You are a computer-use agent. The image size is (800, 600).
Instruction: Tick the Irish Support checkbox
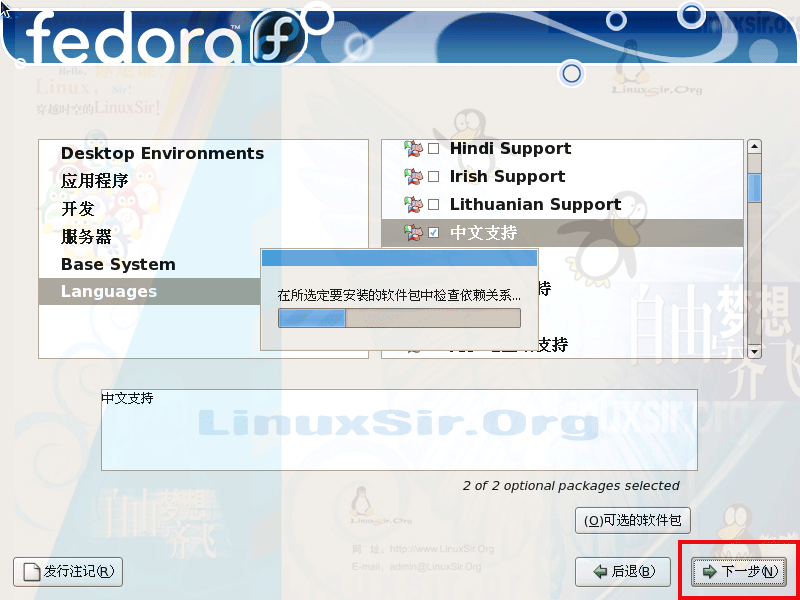[433, 177]
